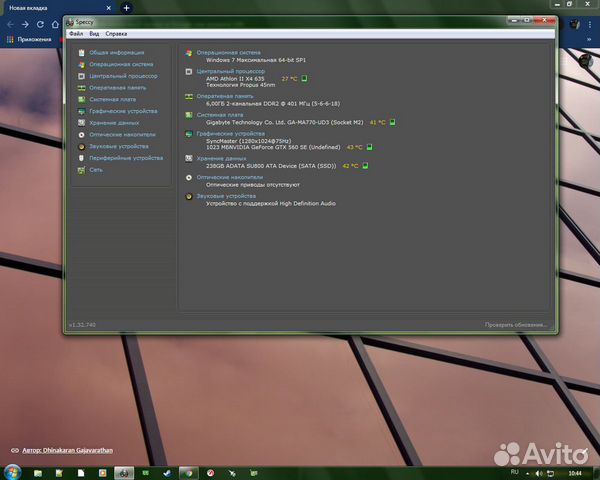Open the browser three-dot menu
Image resolution: width=600 pixels, height=480 pixels.
(590, 25)
